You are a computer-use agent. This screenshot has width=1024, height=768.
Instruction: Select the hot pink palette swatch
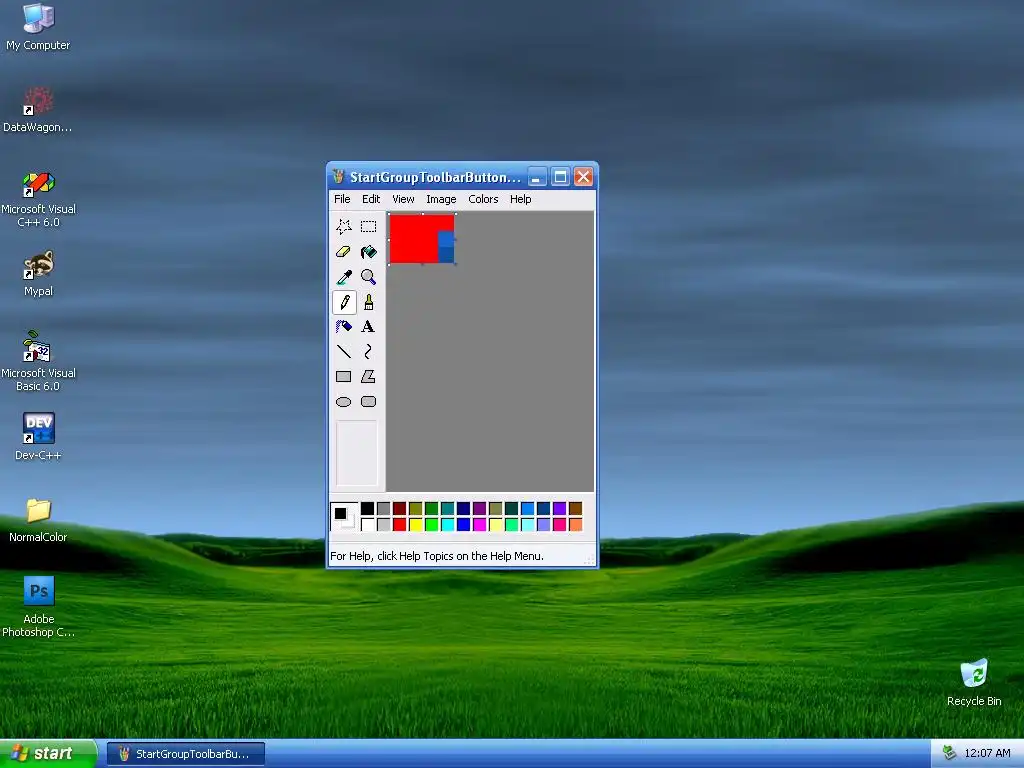click(560, 524)
